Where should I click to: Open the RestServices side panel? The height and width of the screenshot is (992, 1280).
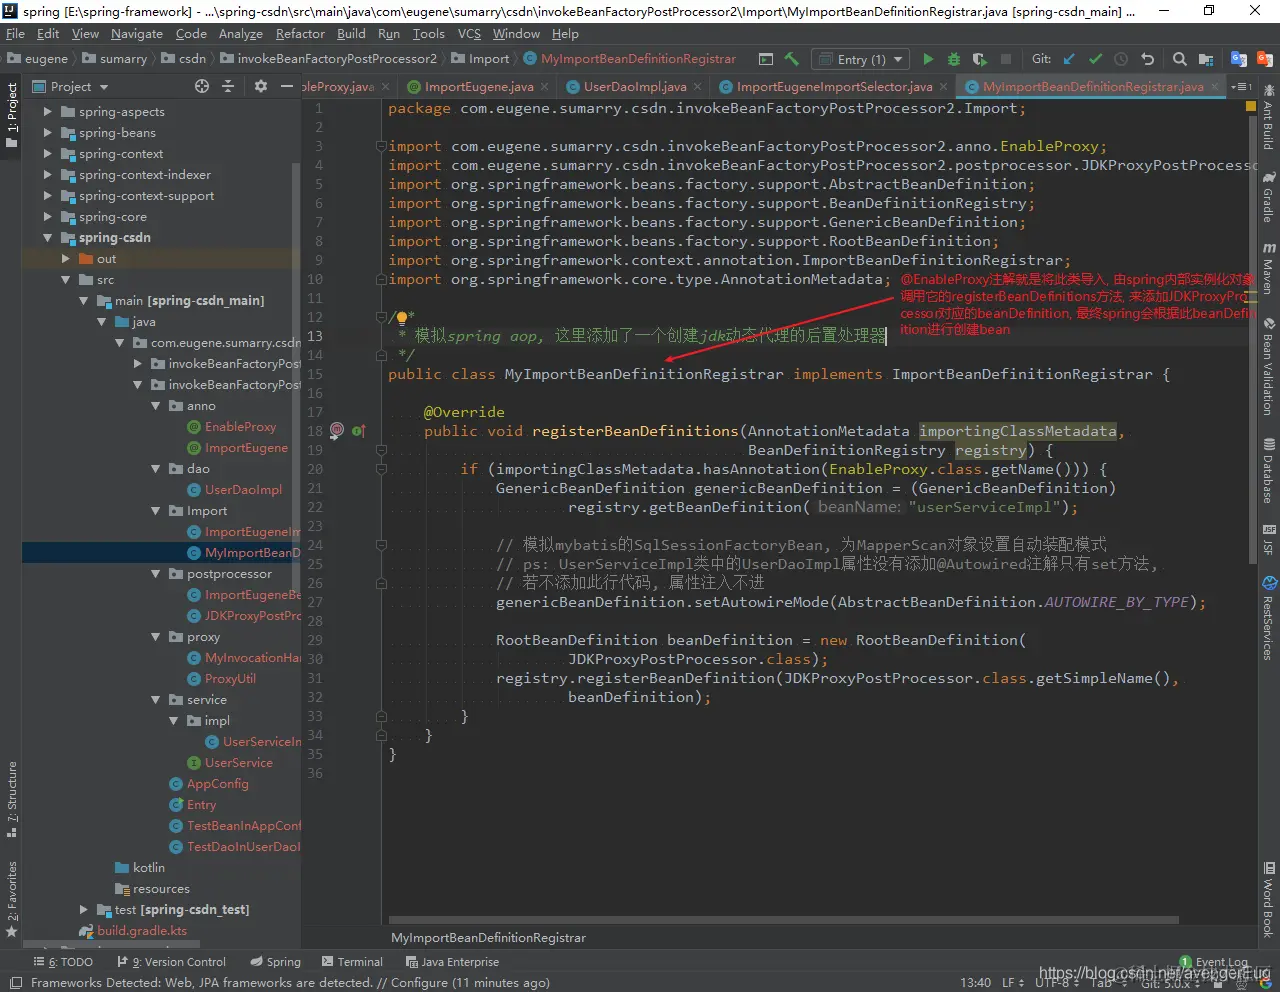coord(1268,618)
